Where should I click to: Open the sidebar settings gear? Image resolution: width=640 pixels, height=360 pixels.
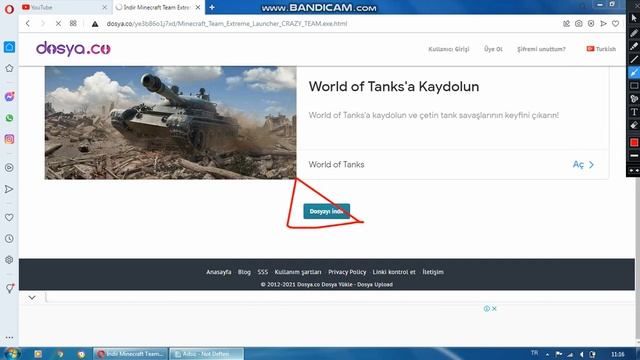(x=9, y=260)
